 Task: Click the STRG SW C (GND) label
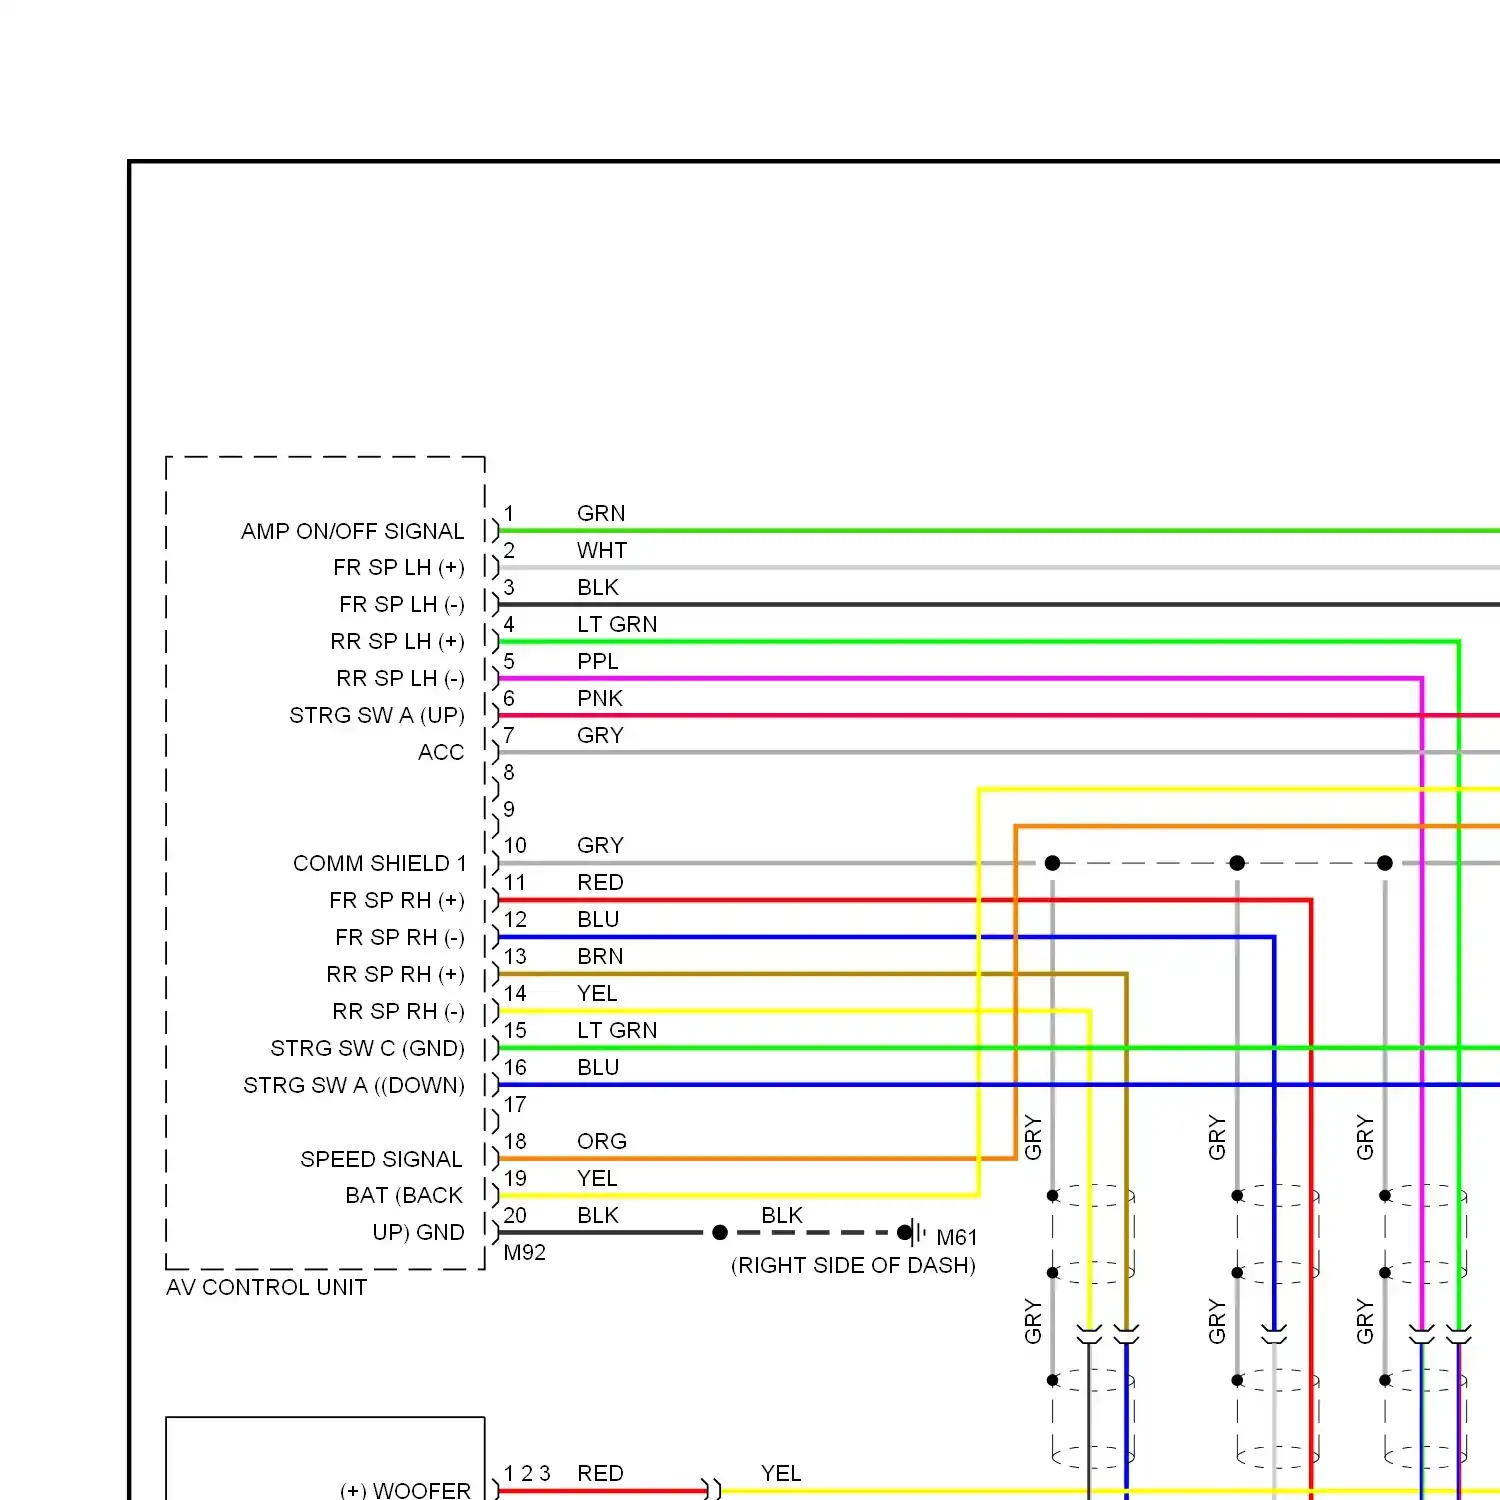point(368,1049)
